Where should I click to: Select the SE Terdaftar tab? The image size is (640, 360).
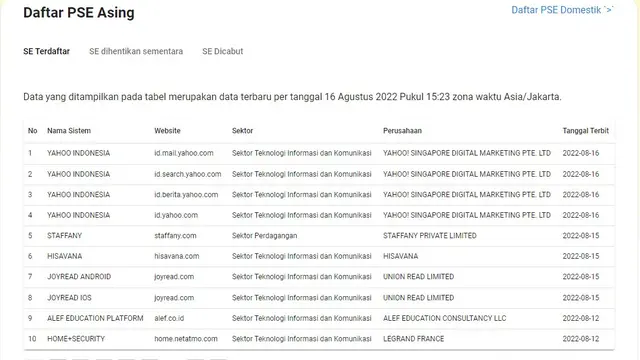coord(47,51)
